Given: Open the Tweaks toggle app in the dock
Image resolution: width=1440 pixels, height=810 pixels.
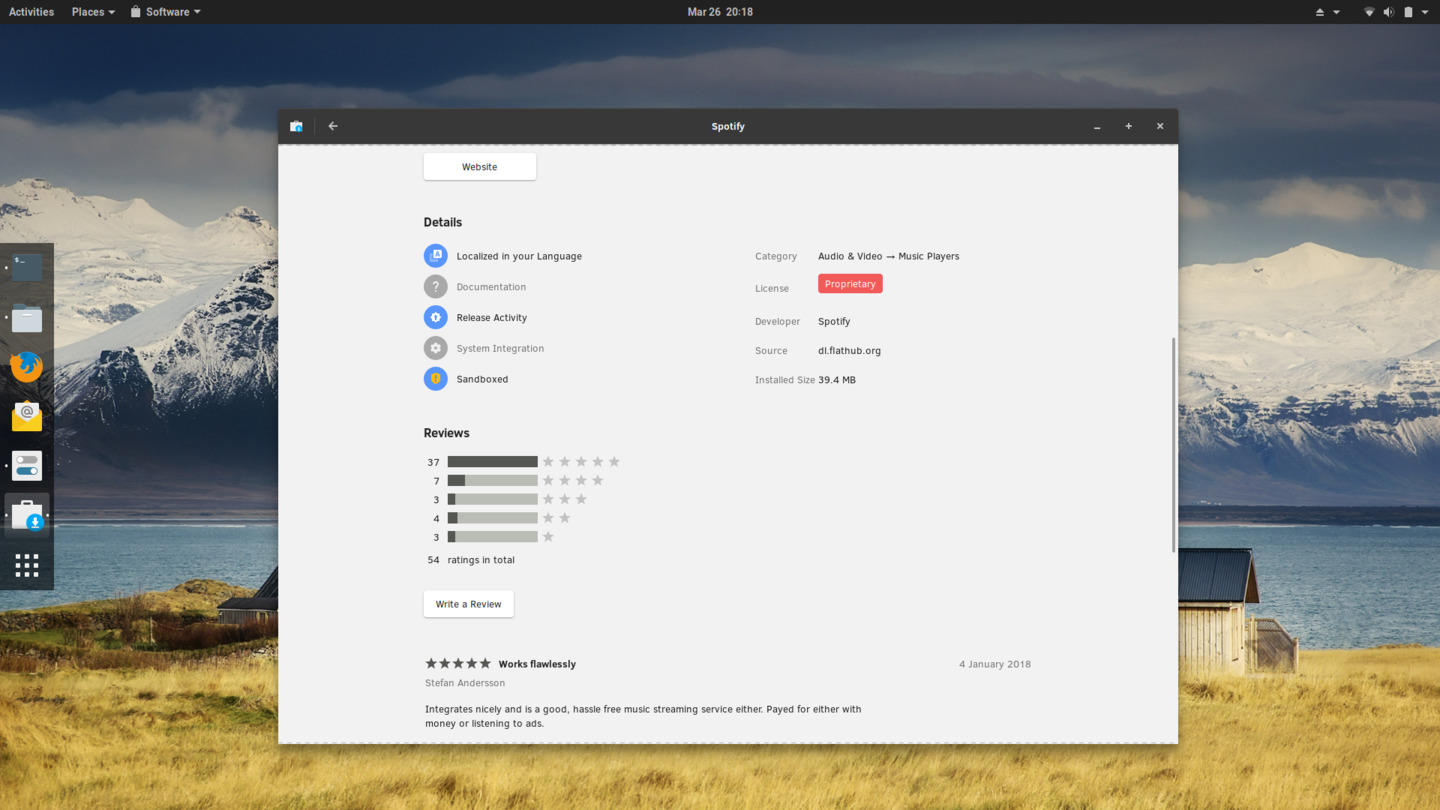Looking at the screenshot, I should (x=27, y=466).
